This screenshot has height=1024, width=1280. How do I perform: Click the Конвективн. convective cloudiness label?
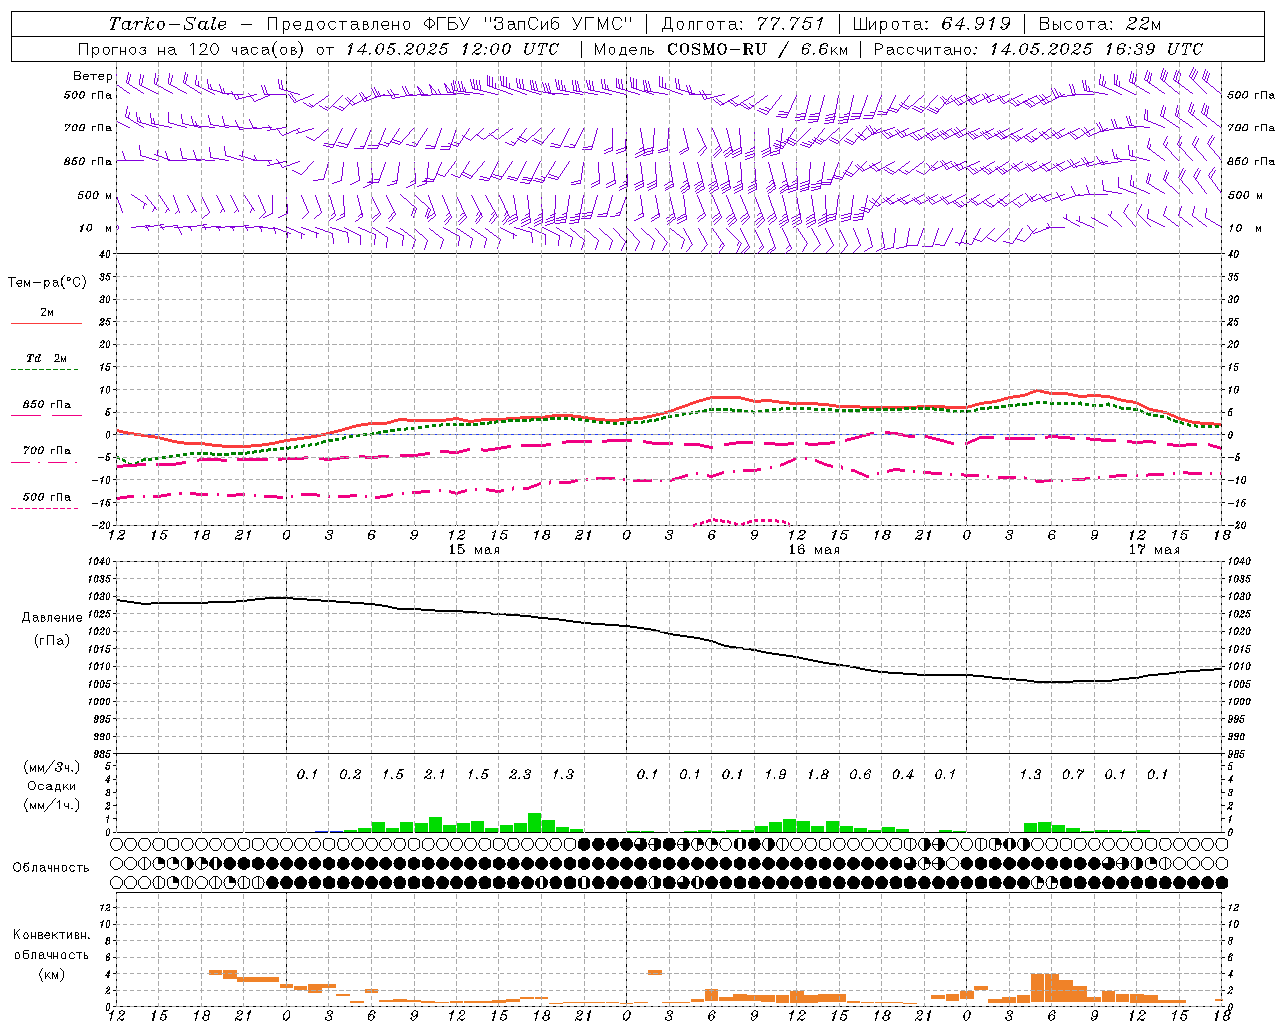click(51, 935)
